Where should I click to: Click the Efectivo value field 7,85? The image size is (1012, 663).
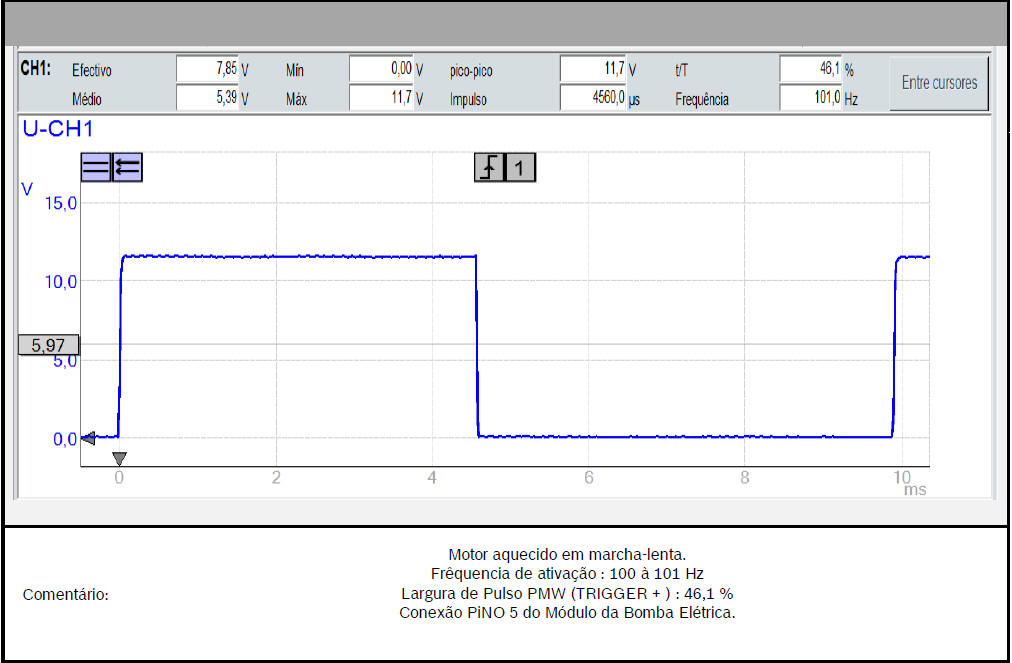[x=207, y=70]
